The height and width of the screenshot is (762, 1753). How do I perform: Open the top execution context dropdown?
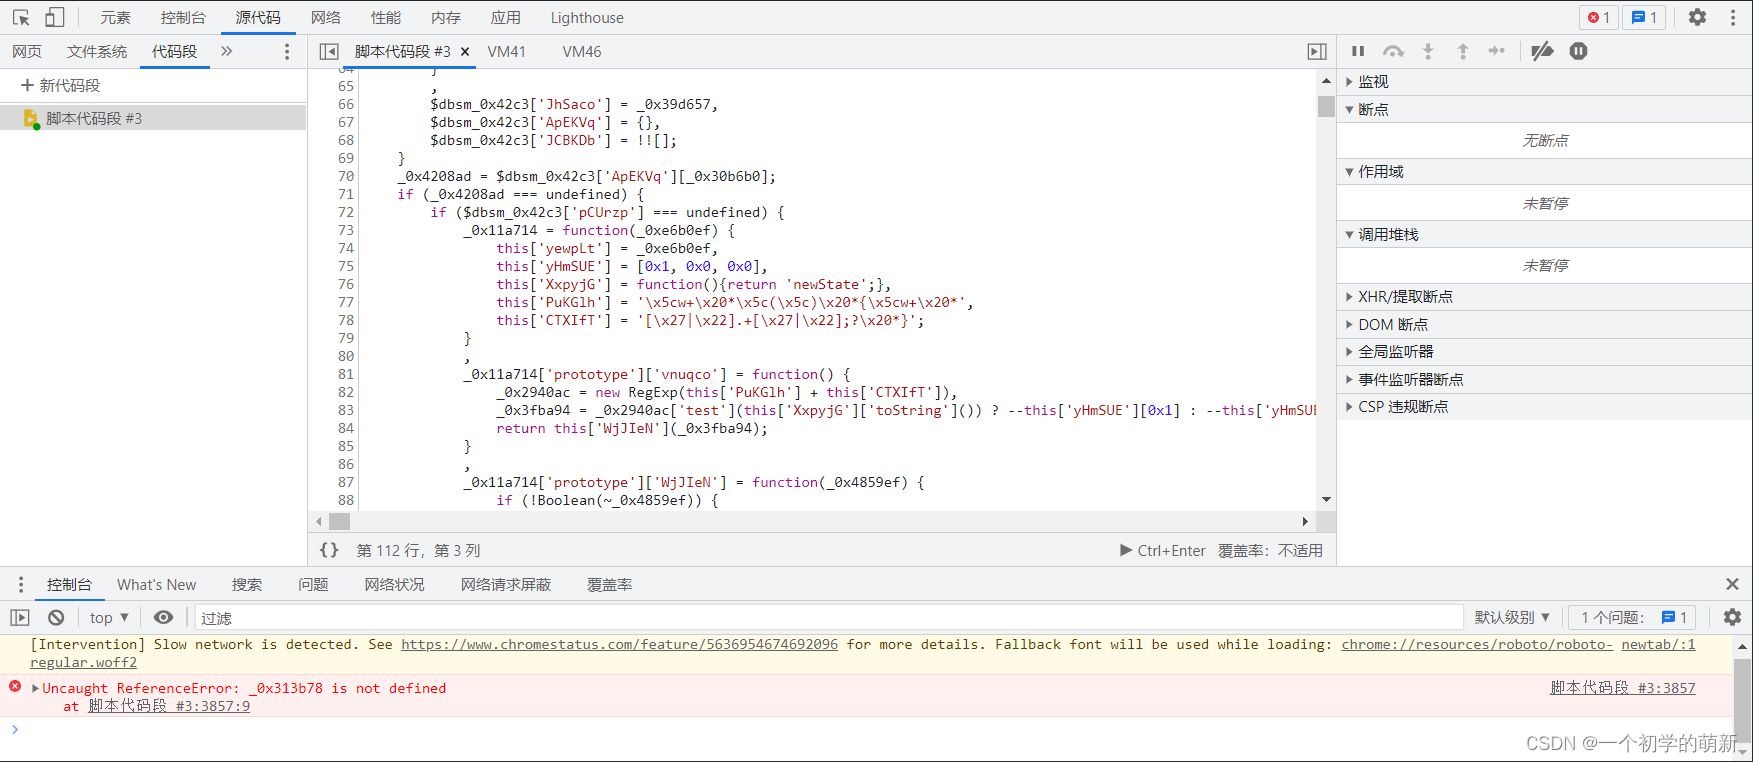tap(109, 617)
